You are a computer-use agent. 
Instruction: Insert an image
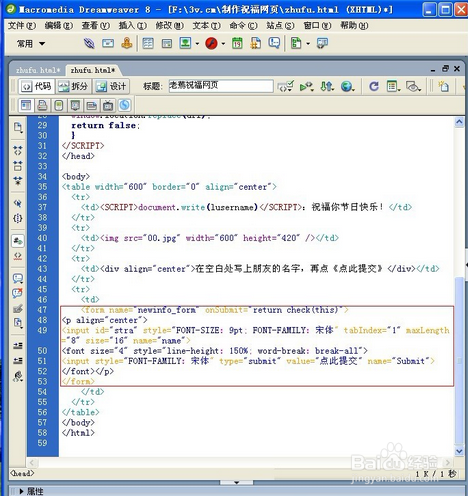[x=185, y=43]
